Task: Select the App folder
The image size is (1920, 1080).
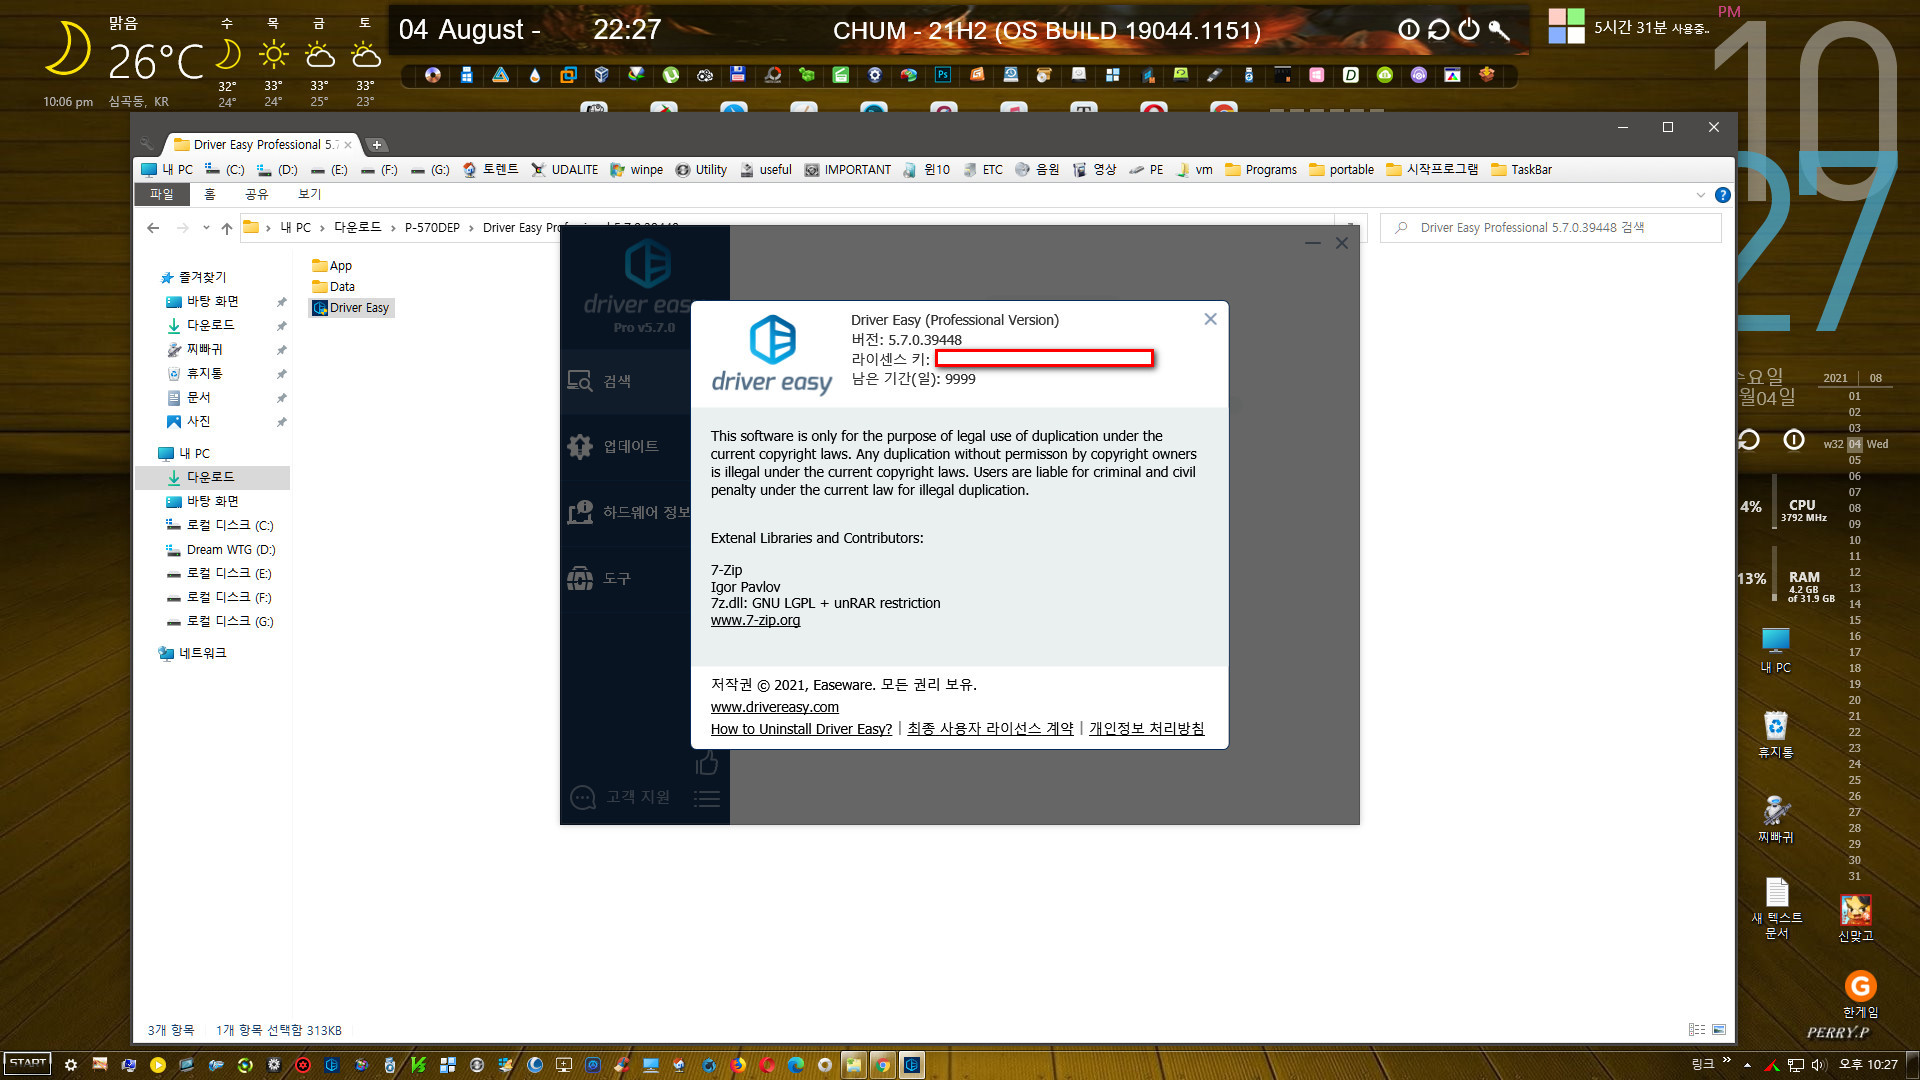Action: (x=332, y=266)
